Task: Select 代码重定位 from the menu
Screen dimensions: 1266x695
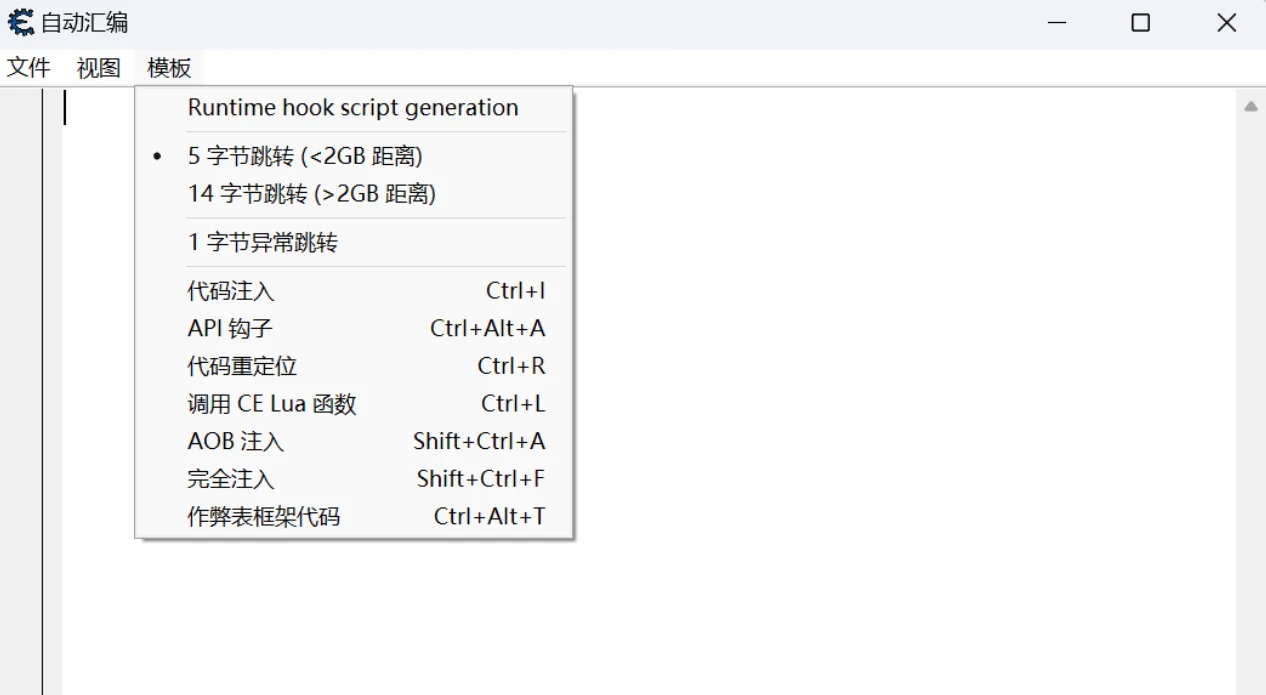Action: click(x=243, y=366)
